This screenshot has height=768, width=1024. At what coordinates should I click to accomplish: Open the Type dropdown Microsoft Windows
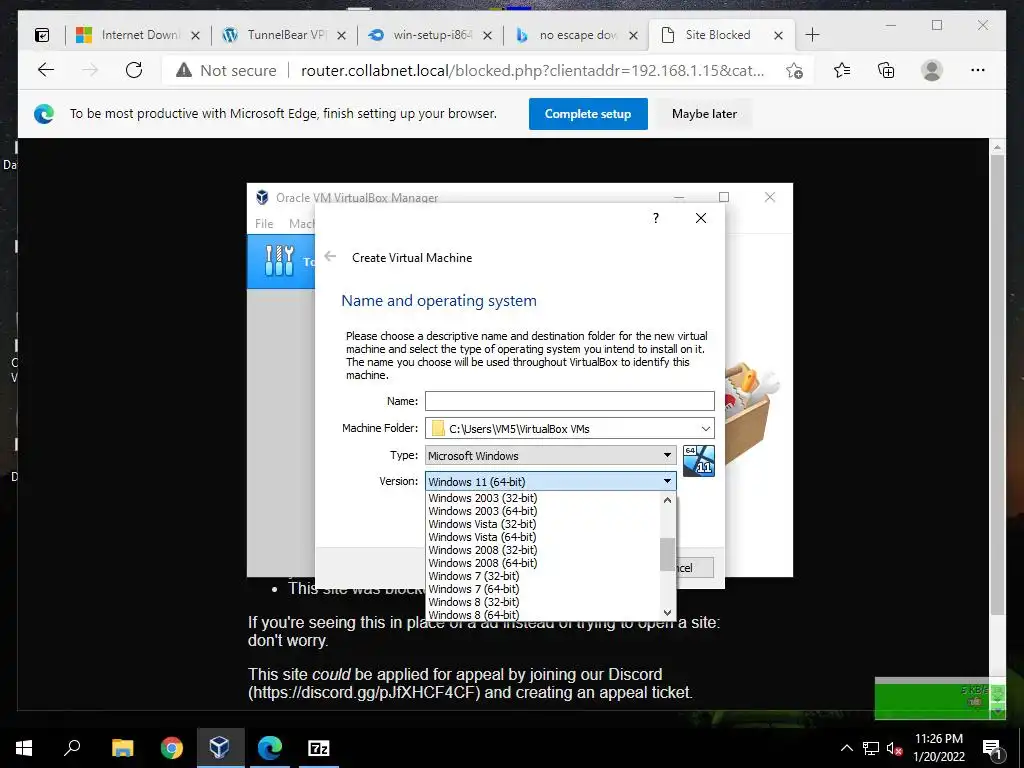click(x=551, y=455)
